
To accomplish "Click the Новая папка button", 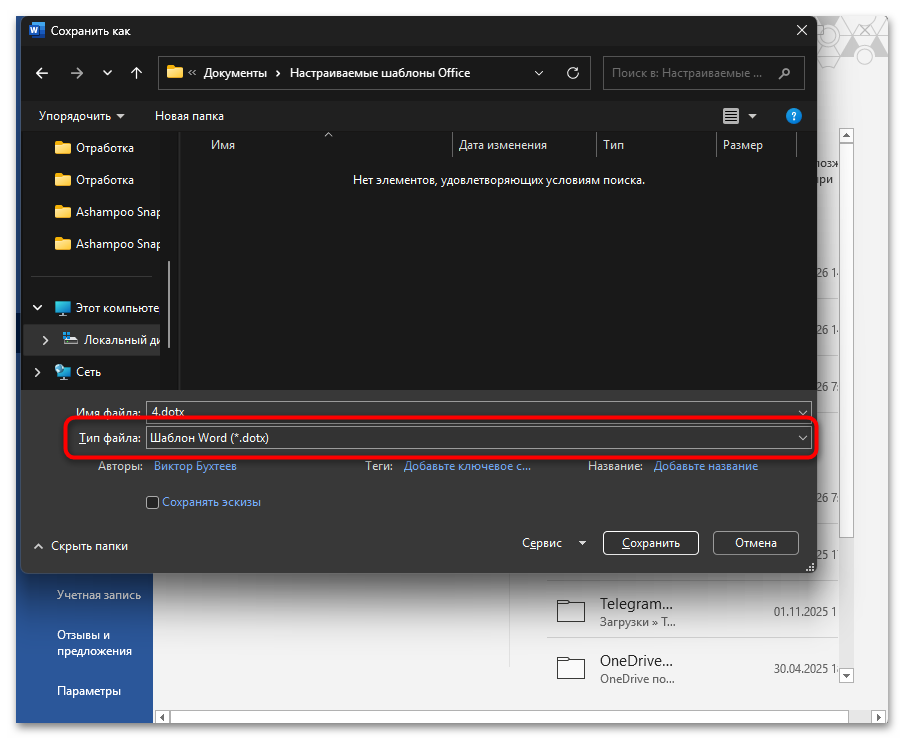I will click(x=189, y=116).
